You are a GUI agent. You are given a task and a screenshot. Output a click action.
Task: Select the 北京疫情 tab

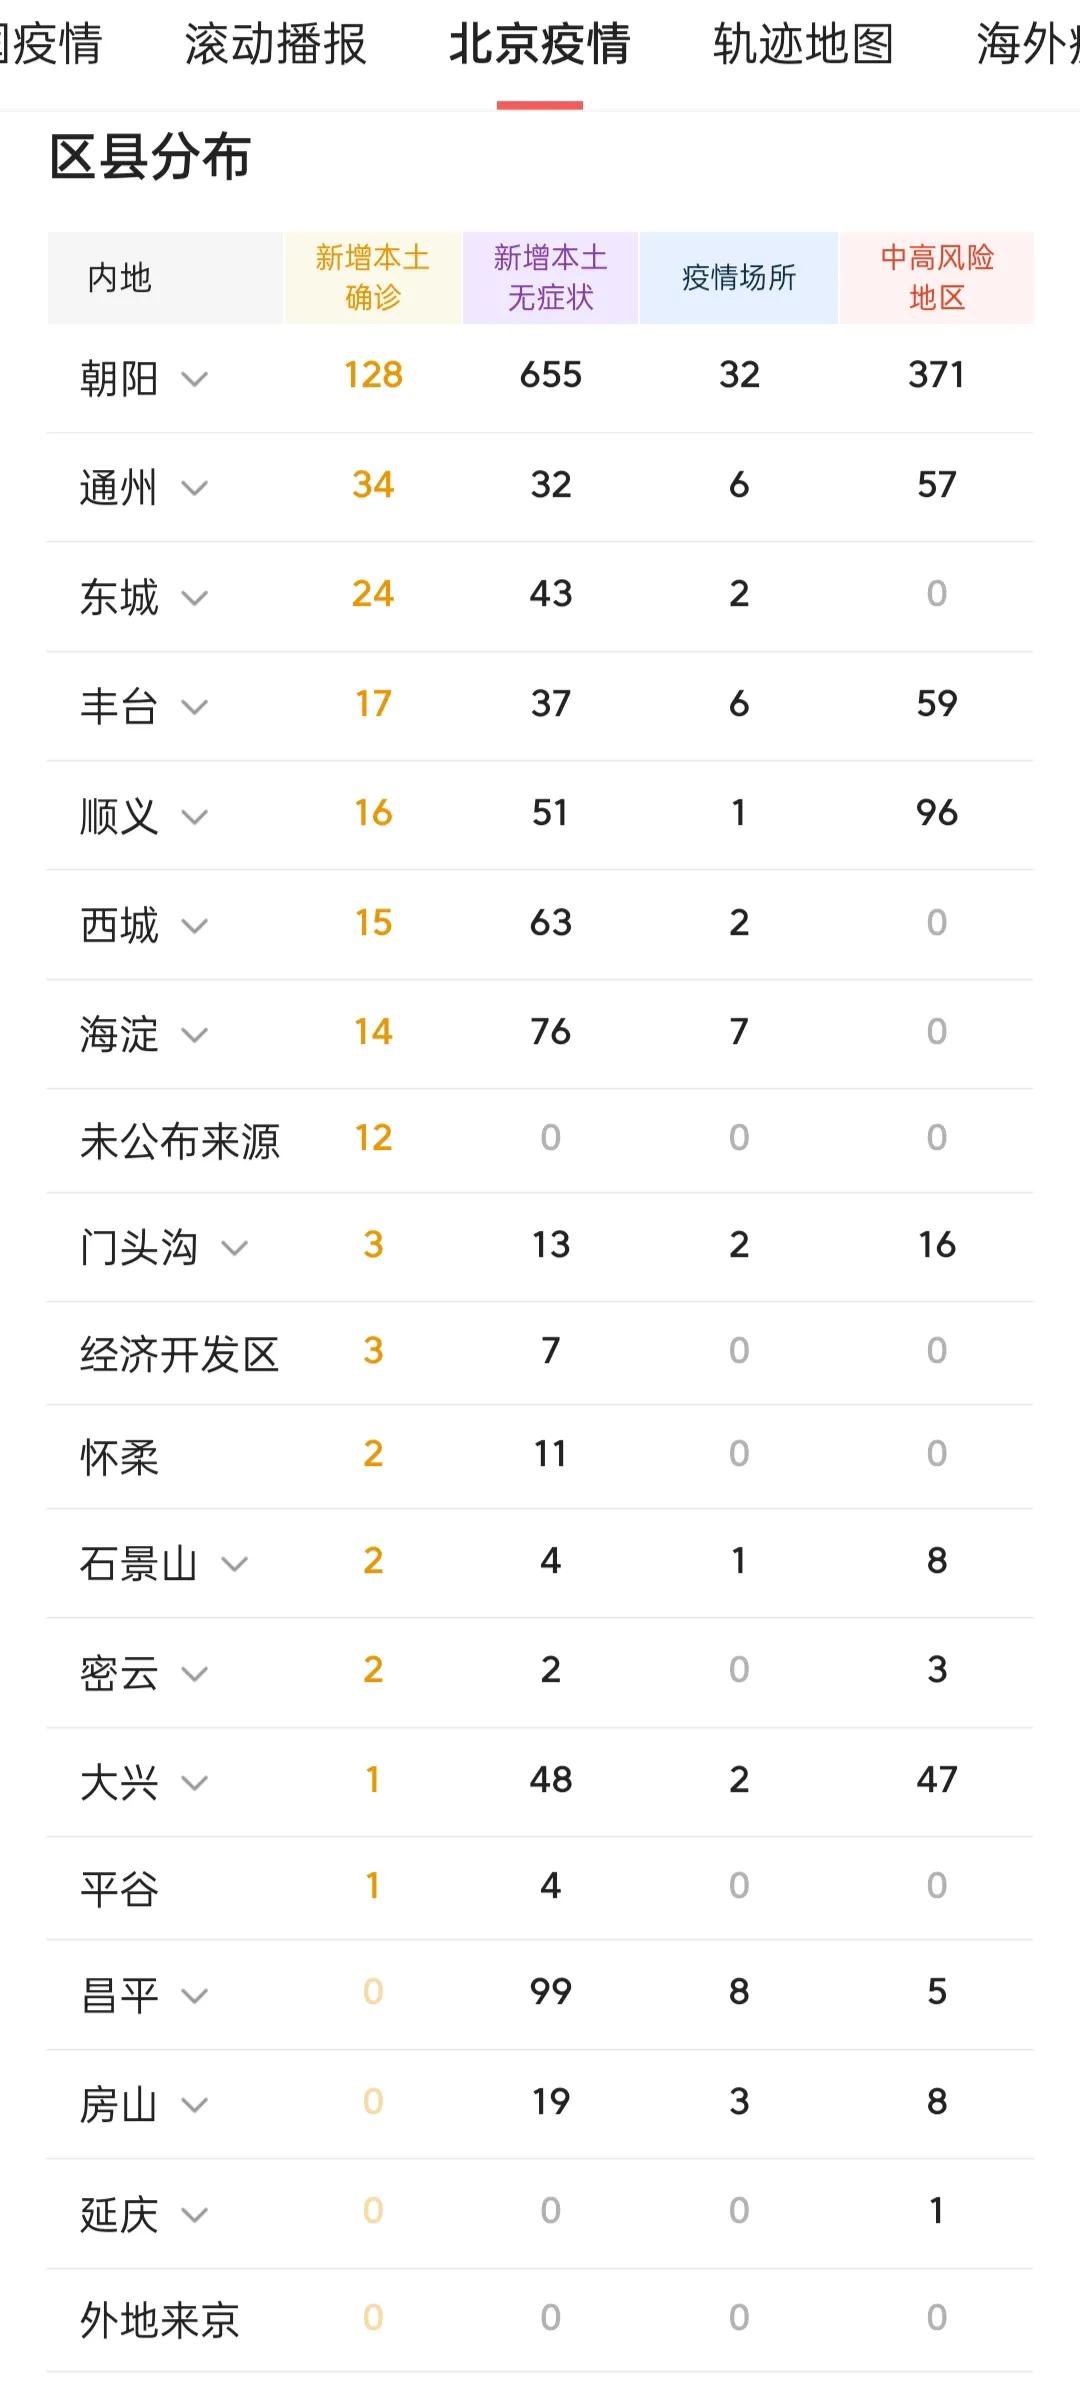pyautogui.click(x=539, y=45)
